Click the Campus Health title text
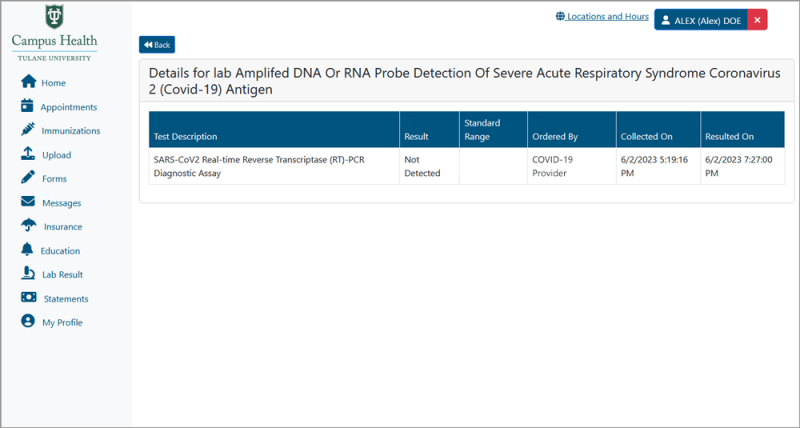Image resolution: width=800 pixels, height=428 pixels. tap(54, 41)
